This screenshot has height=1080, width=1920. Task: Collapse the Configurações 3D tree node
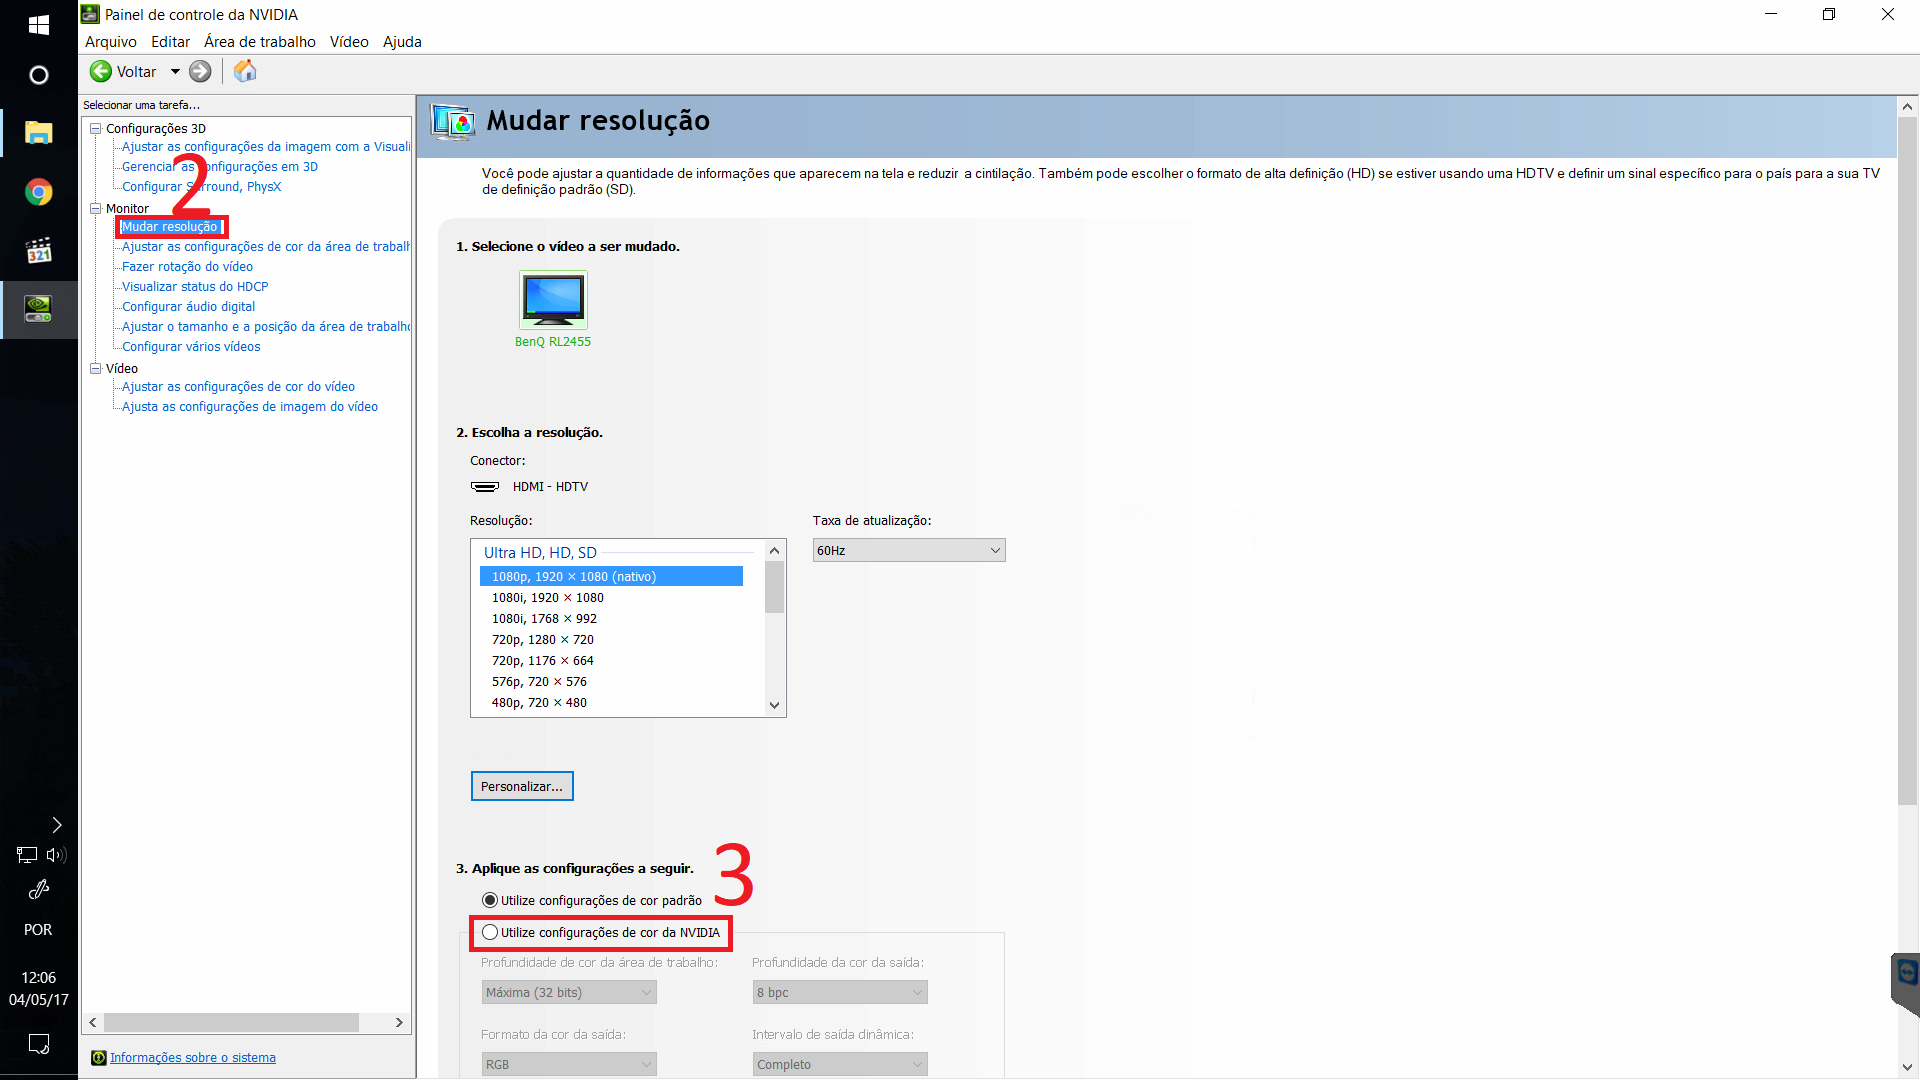(x=96, y=129)
